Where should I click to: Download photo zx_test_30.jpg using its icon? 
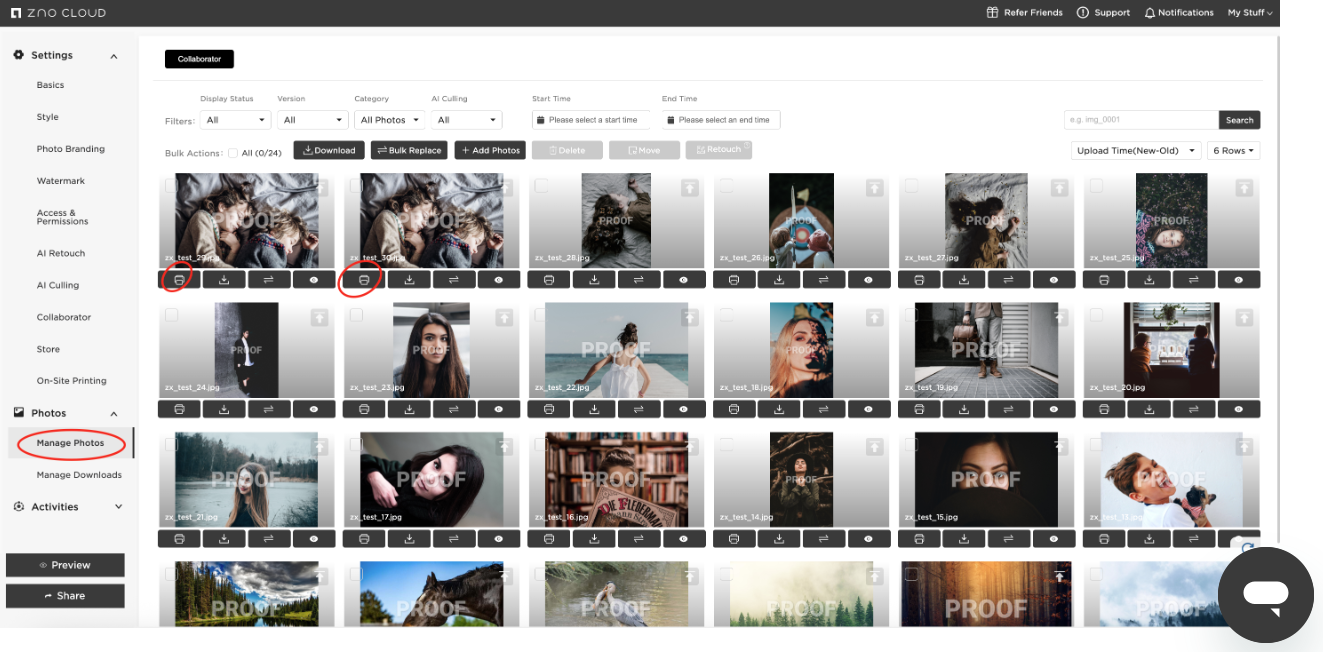pos(409,280)
